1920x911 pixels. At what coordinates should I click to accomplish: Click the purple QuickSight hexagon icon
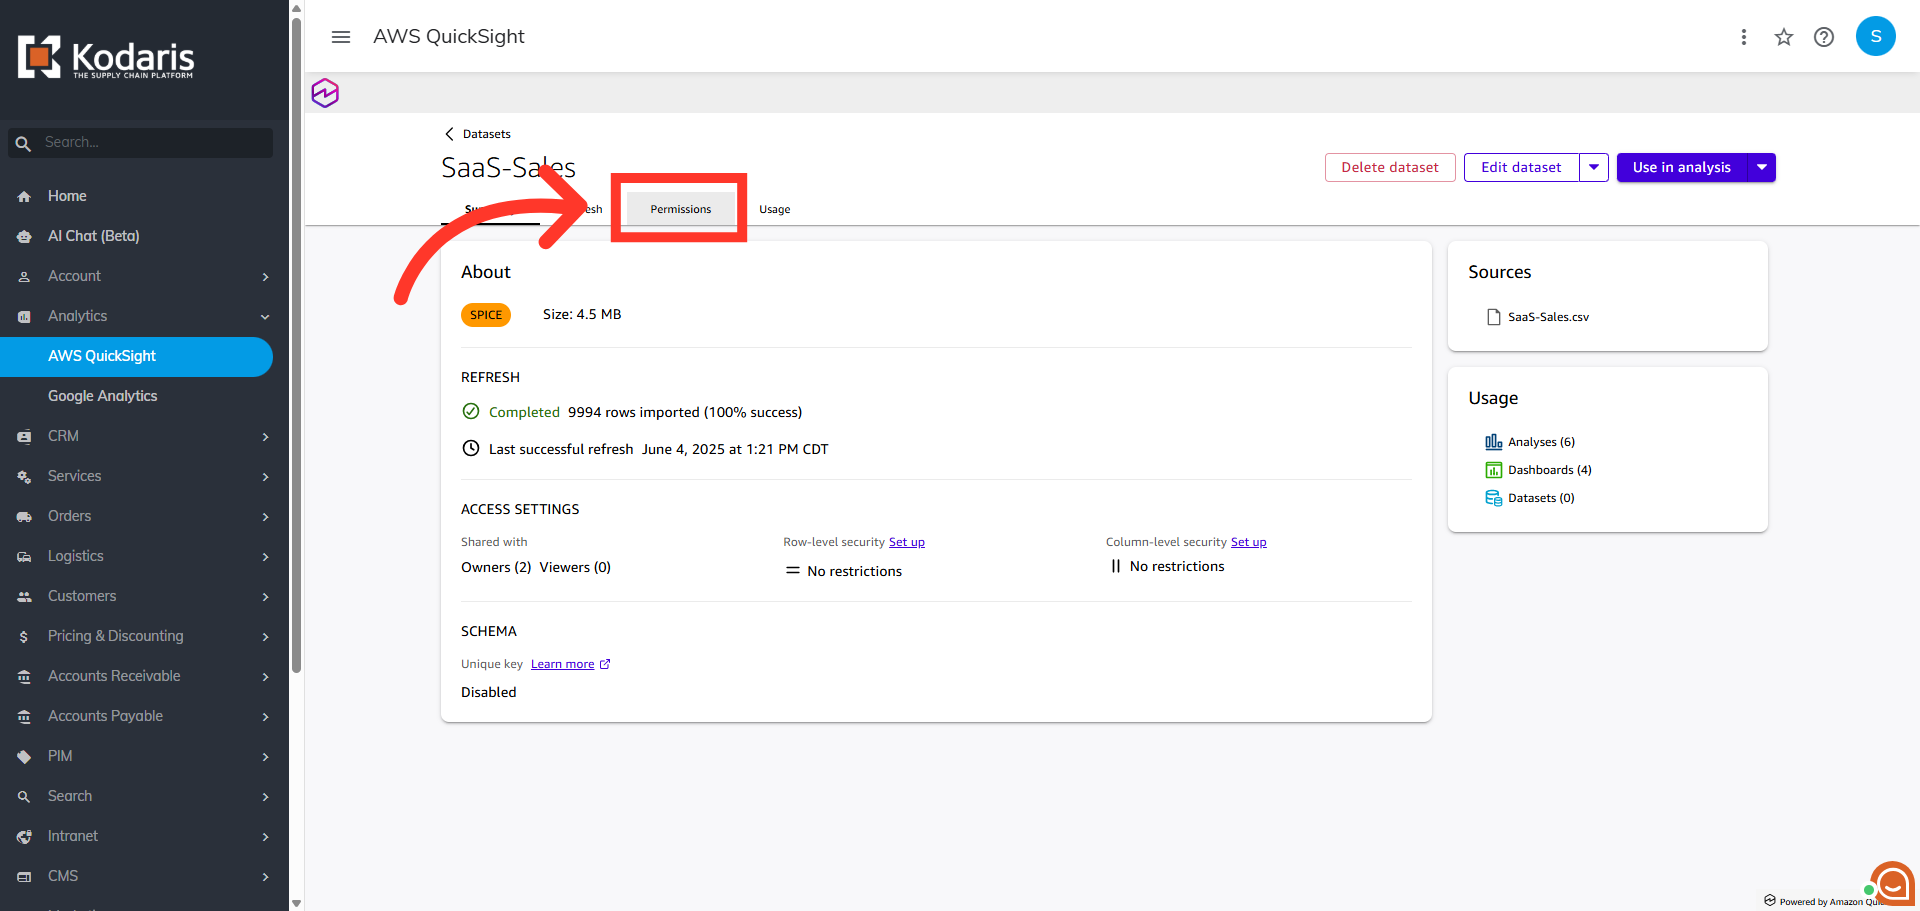[325, 93]
